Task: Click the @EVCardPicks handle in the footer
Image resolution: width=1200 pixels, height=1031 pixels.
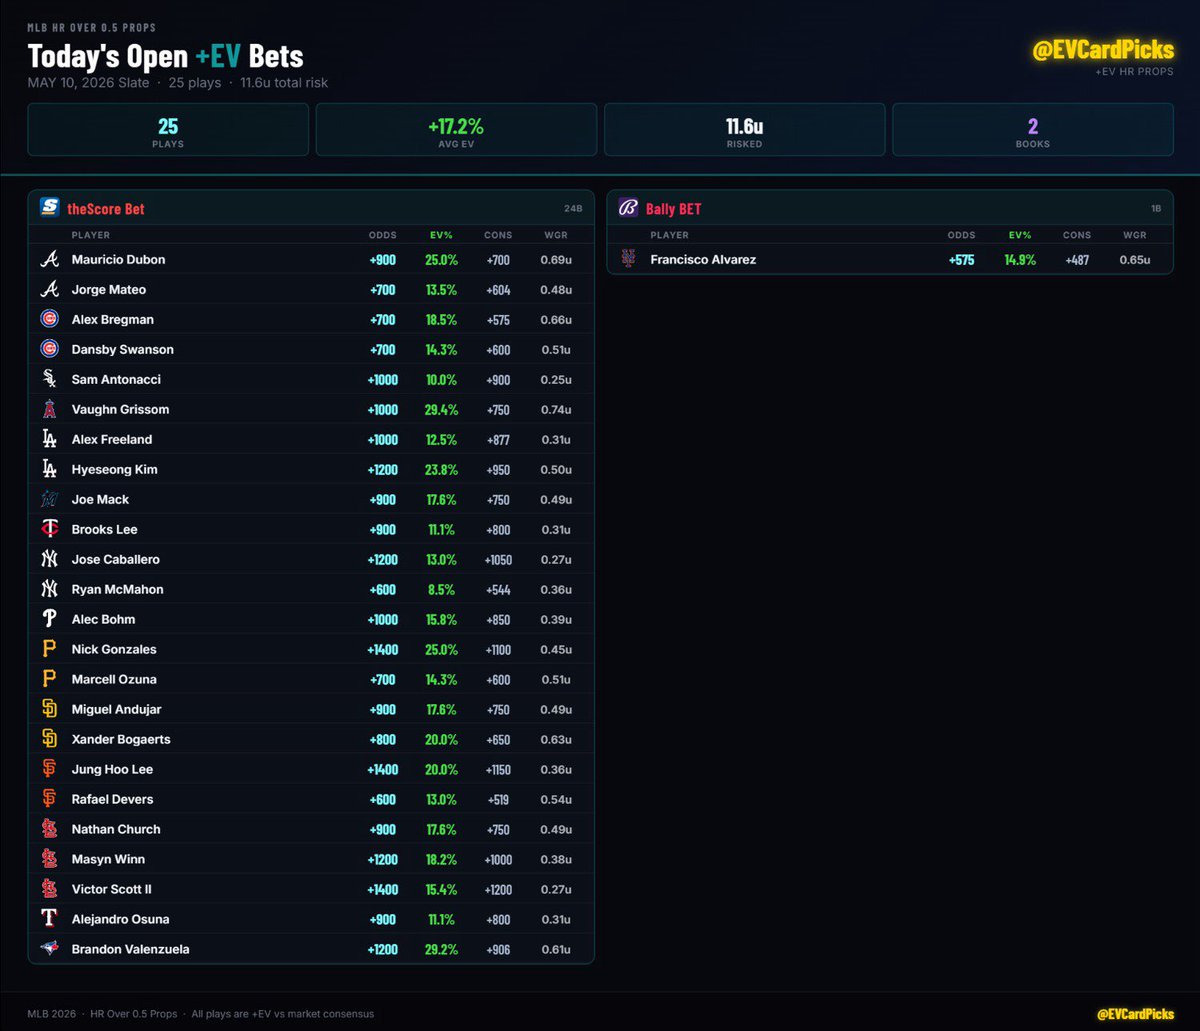Action: 1135,1014
